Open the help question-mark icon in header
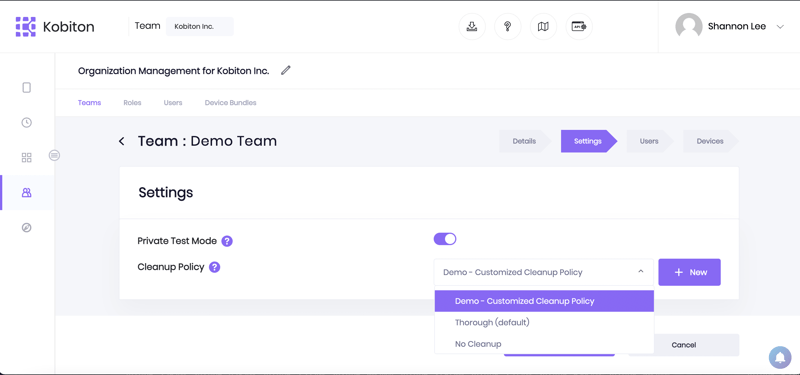The image size is (800, 375). tap(508, 27)
